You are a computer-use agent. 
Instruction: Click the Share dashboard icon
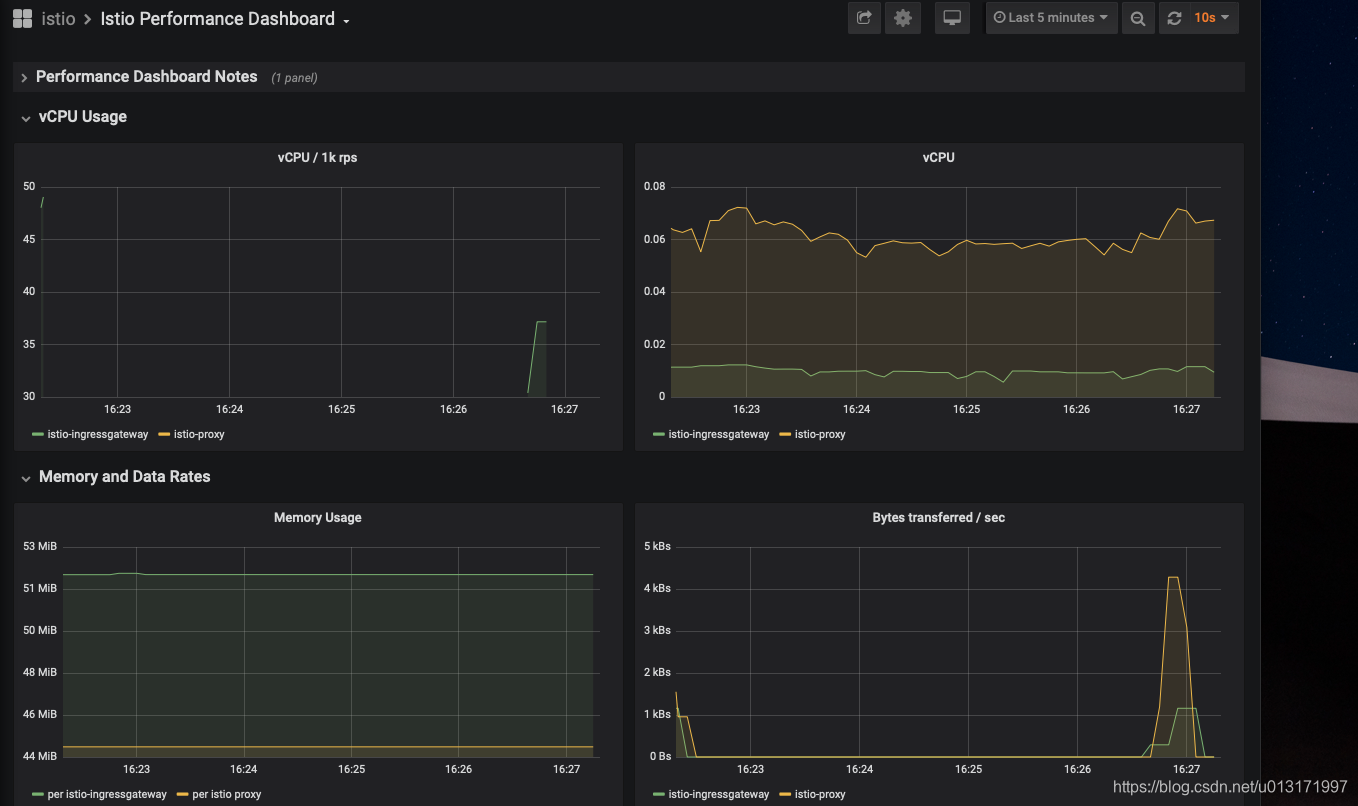coord(864,18)
